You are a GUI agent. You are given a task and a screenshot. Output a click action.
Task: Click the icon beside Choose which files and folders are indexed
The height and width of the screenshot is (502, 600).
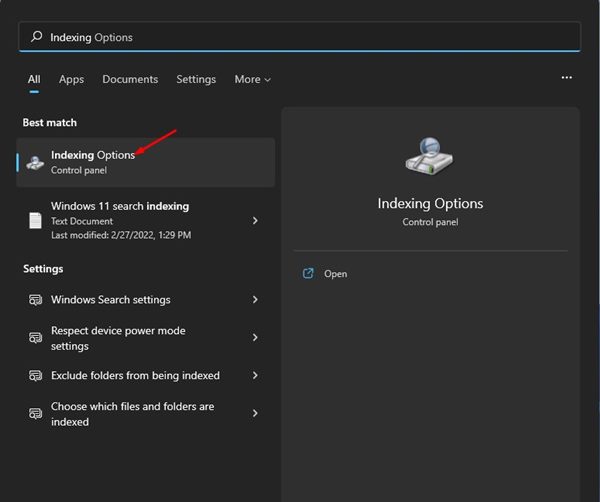(35, 414)
